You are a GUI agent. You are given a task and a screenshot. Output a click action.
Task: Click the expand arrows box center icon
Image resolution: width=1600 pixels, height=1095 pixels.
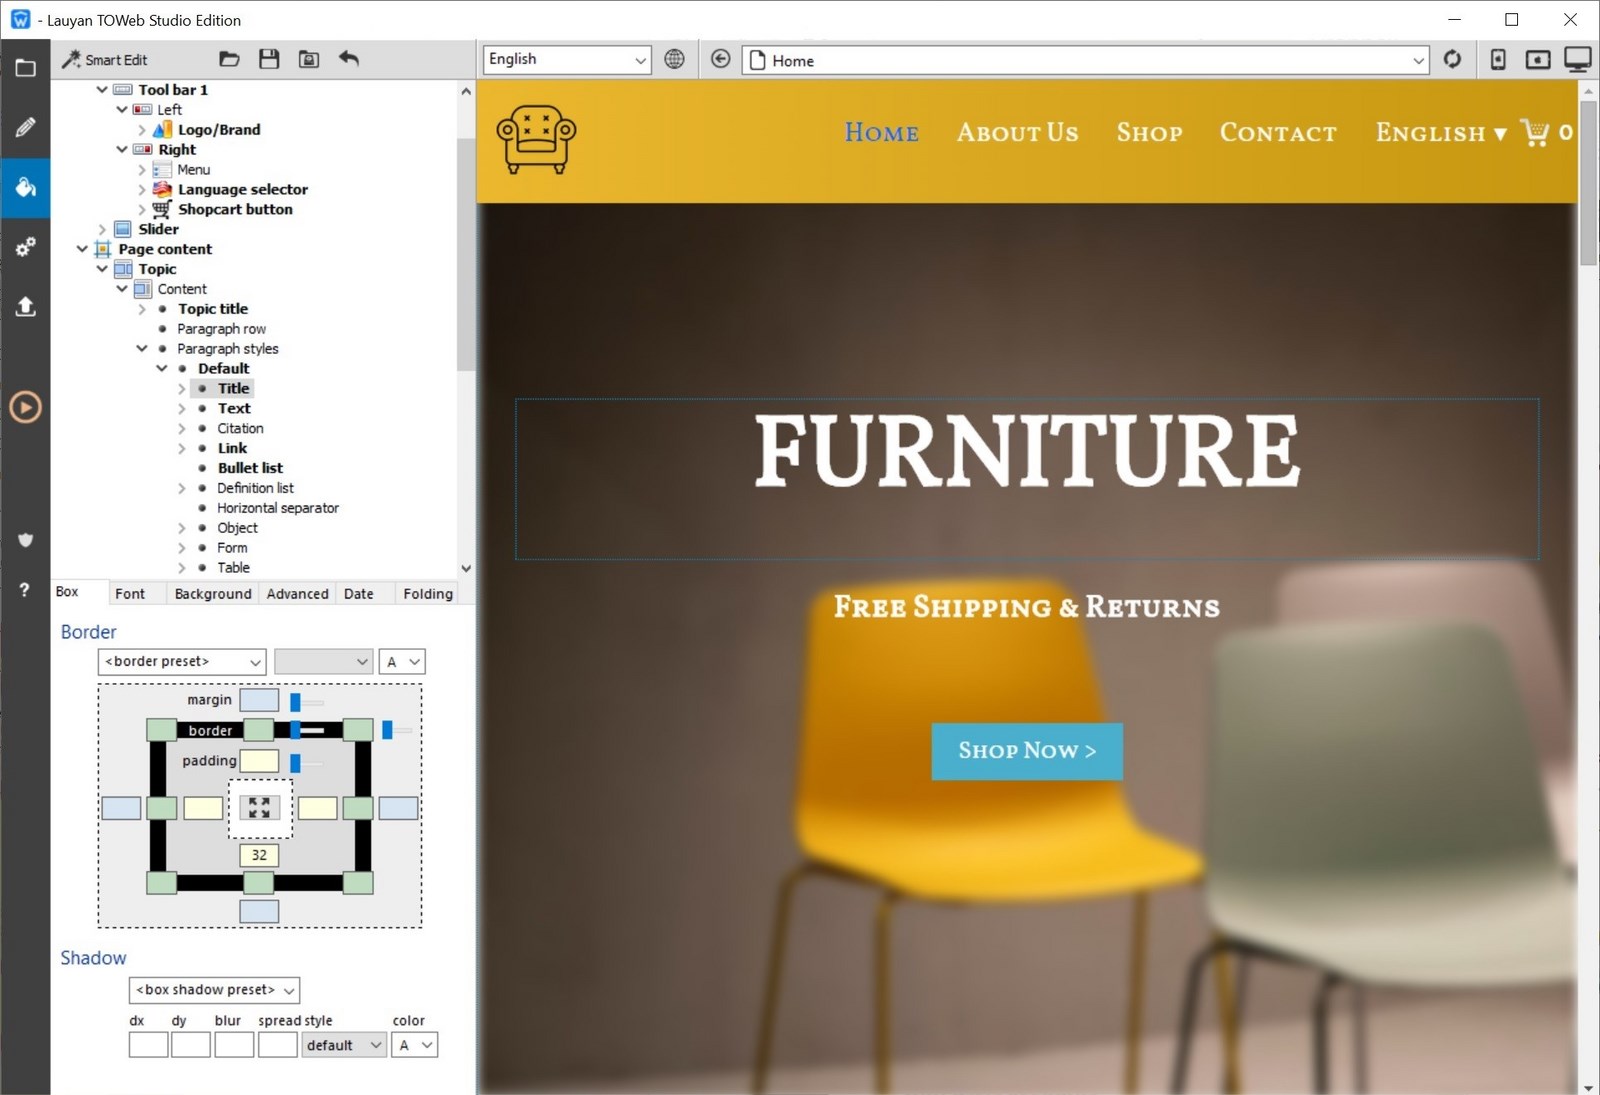click(x=260, y=808)
